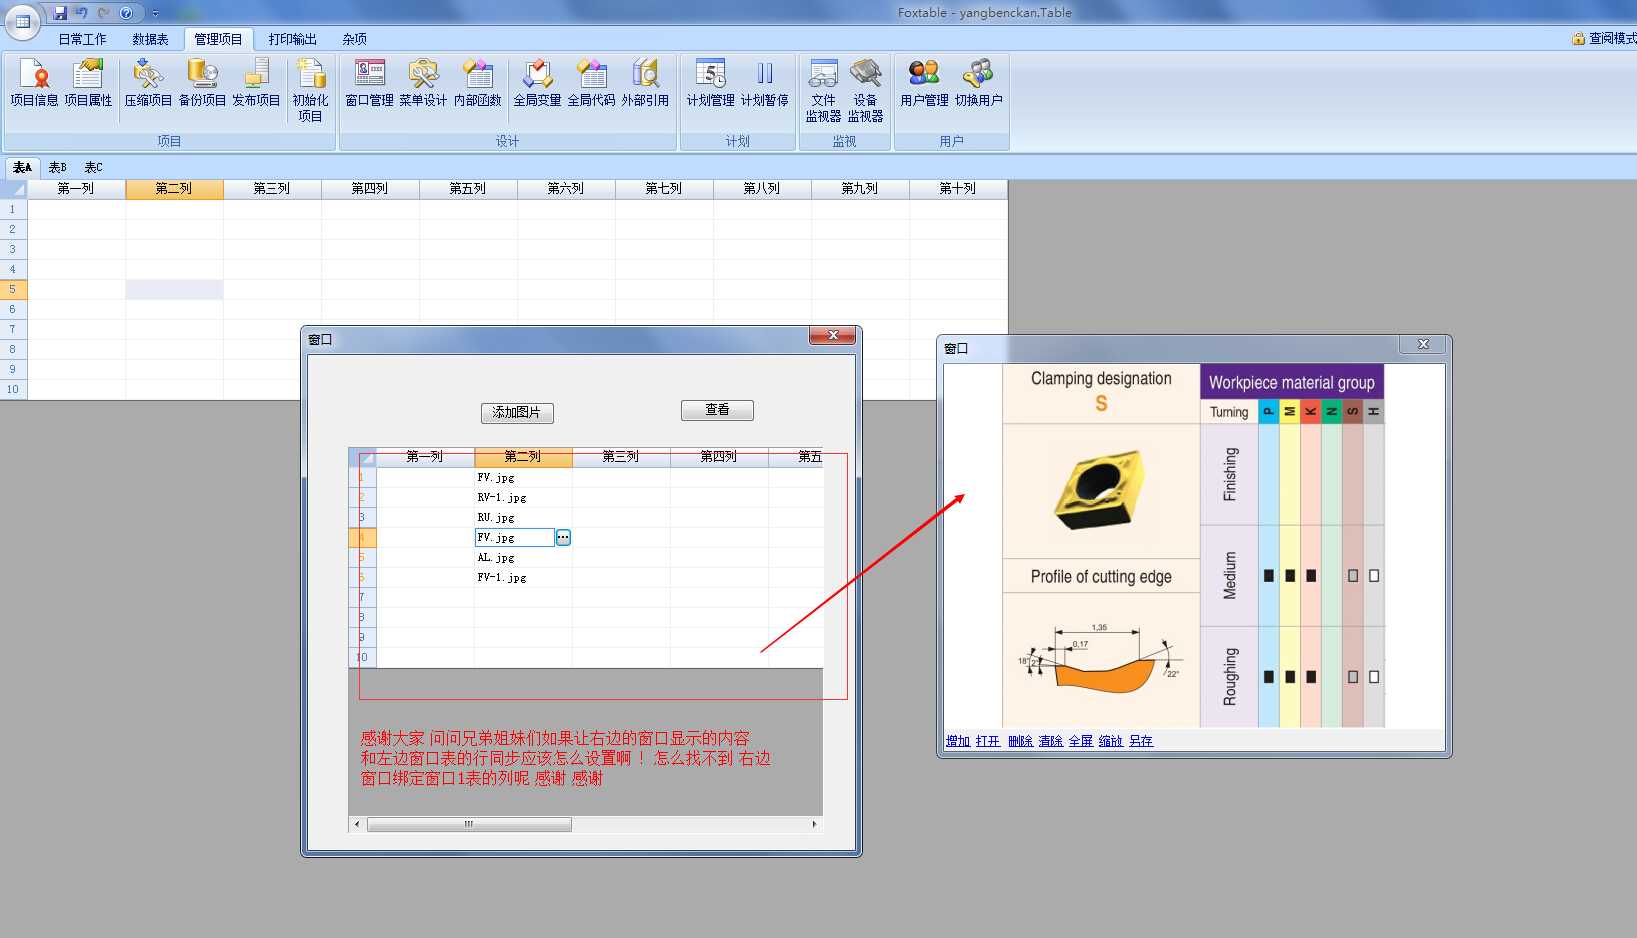Click the 增加 link in image window
Screen dimensions: 1637x938
[958, 741]
